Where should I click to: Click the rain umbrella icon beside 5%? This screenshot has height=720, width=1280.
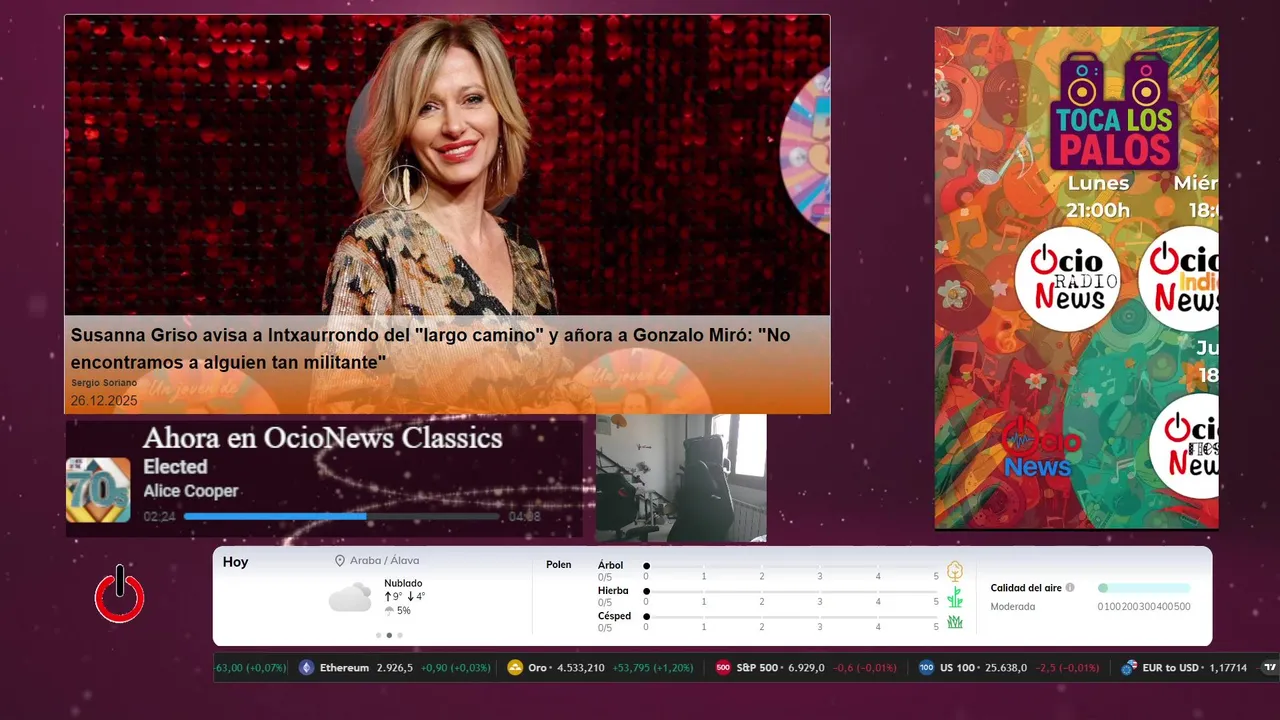click(389, 610)
